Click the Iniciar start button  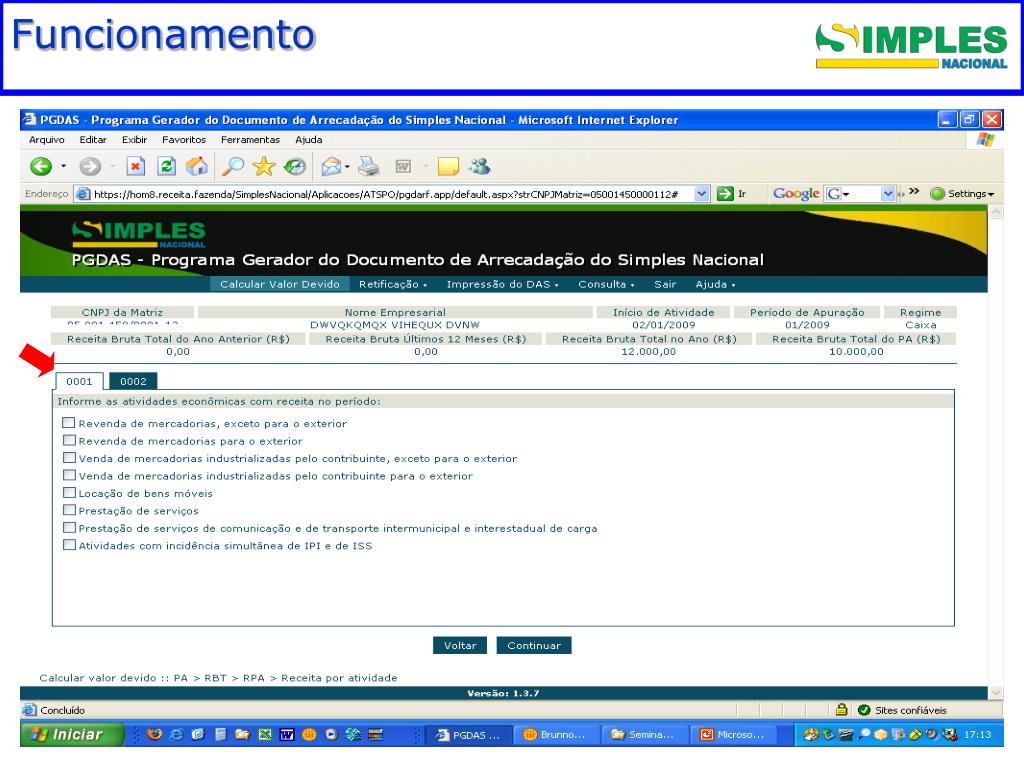[72, 735]
